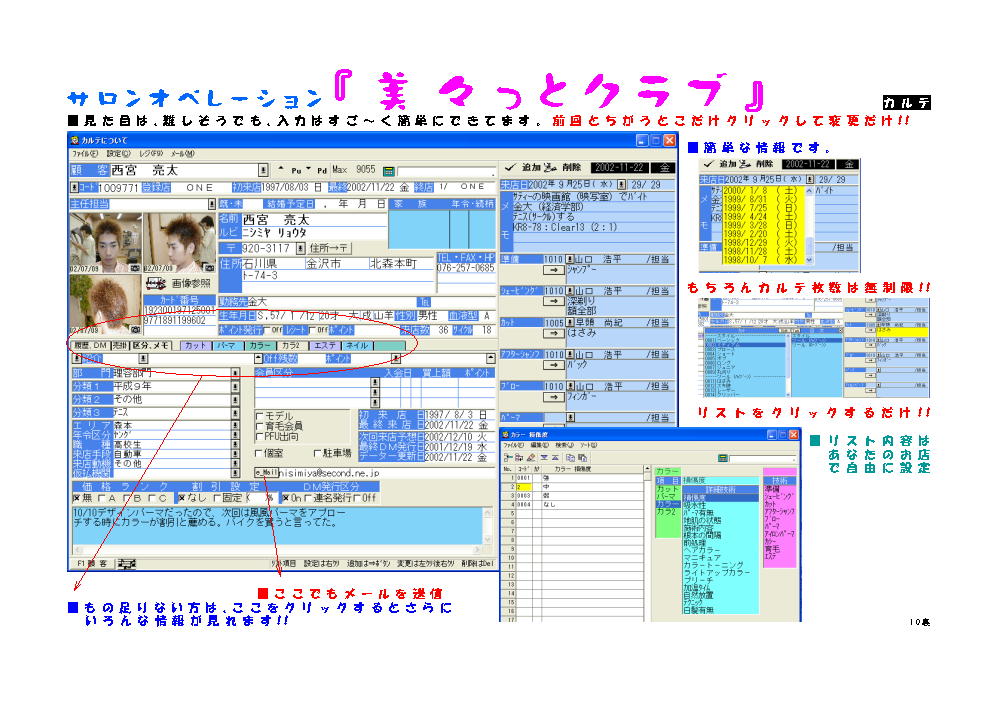Screen dimensions: 999x706
Task: Click calculator icon in カラー window toolbar
Action: (x=722, y=458)
